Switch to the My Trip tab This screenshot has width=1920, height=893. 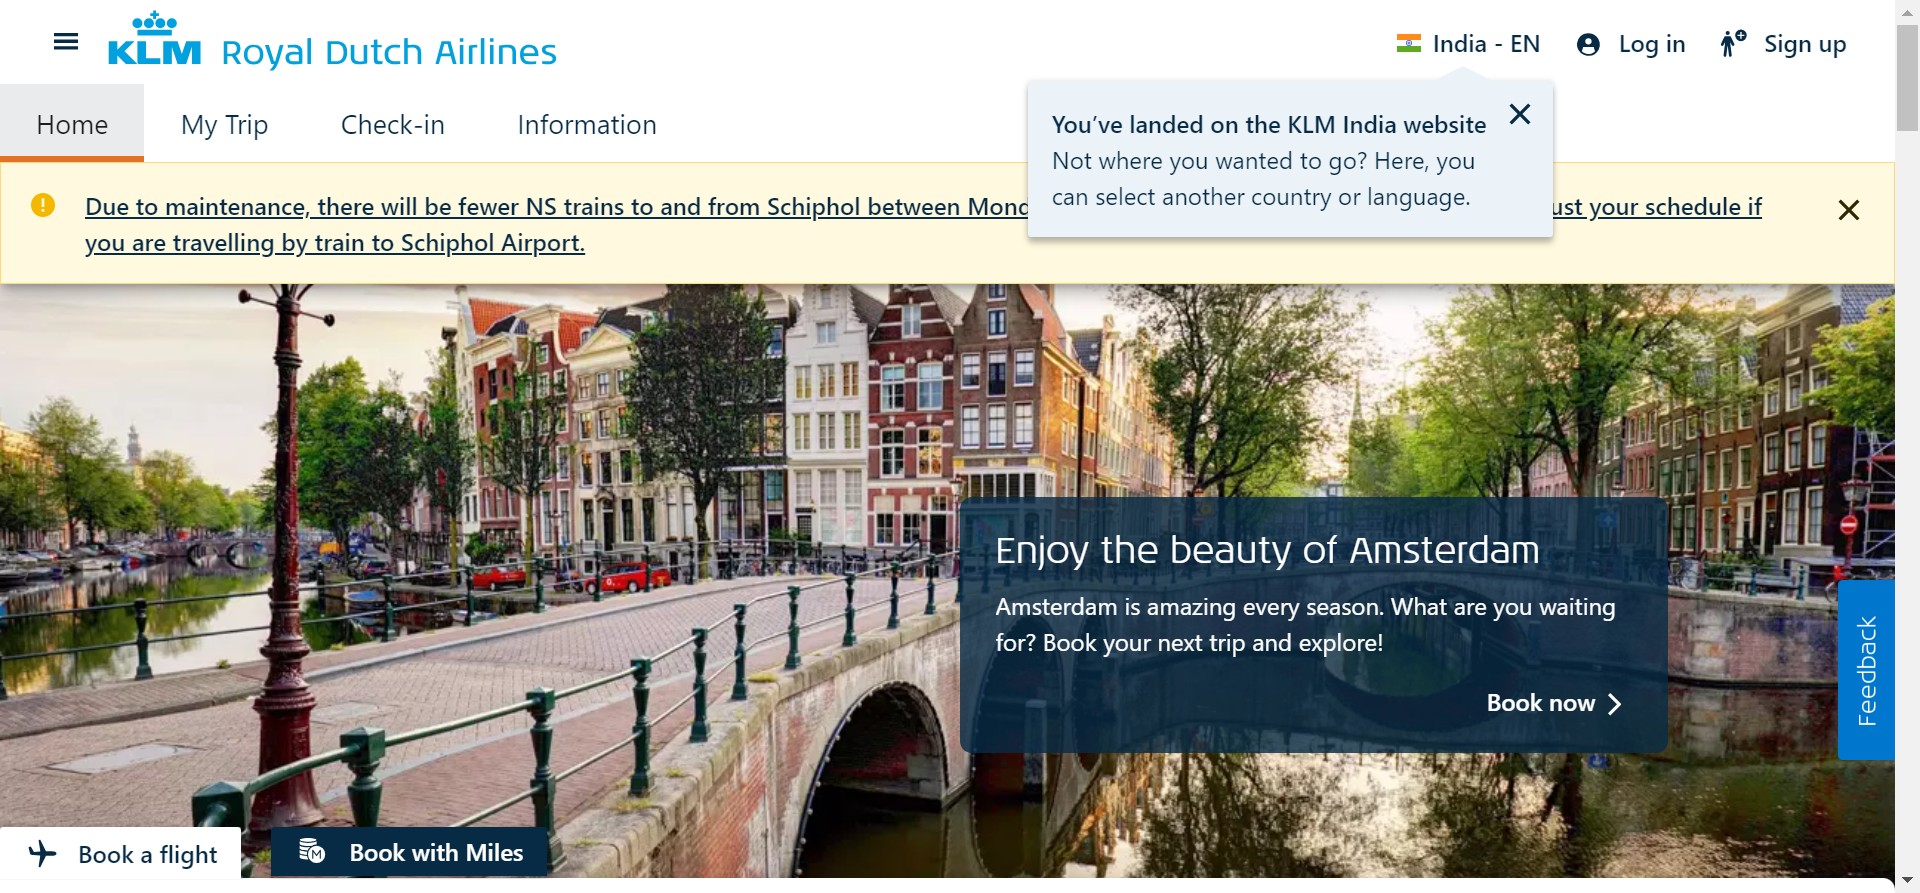point(224,125)
